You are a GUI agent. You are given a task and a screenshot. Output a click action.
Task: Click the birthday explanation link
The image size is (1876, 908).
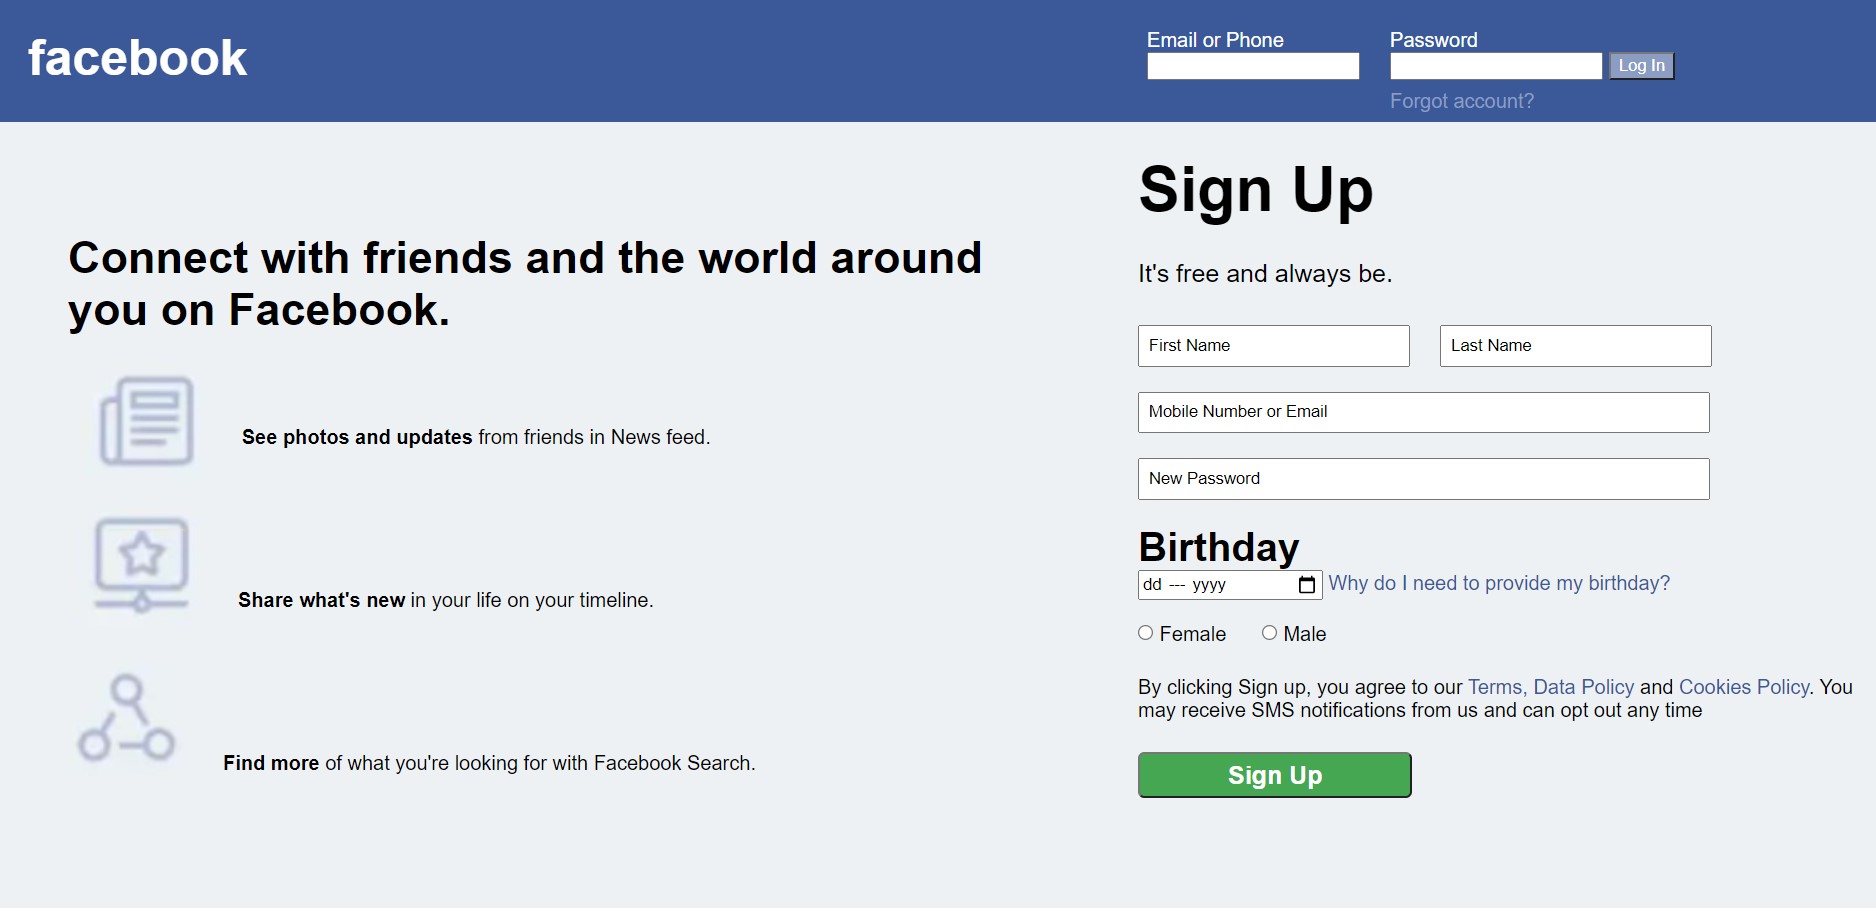tap(1498, 583)
